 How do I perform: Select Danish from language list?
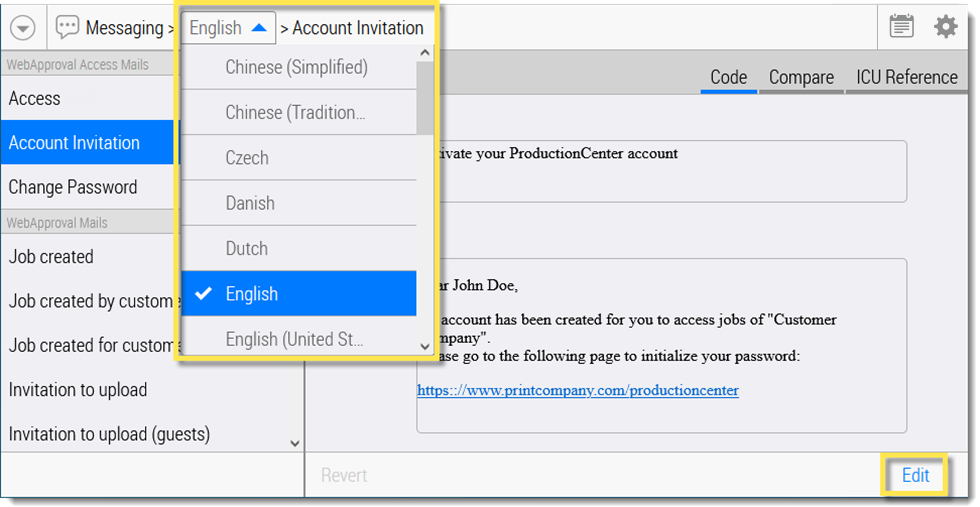299,203
